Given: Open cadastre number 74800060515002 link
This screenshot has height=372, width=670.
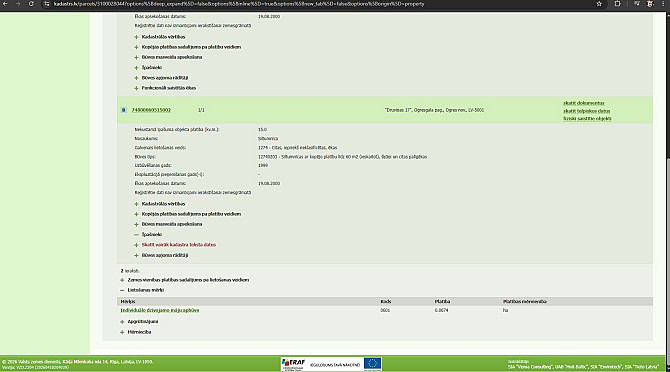Looking at the screenshot, I should [x=151, y=110].
